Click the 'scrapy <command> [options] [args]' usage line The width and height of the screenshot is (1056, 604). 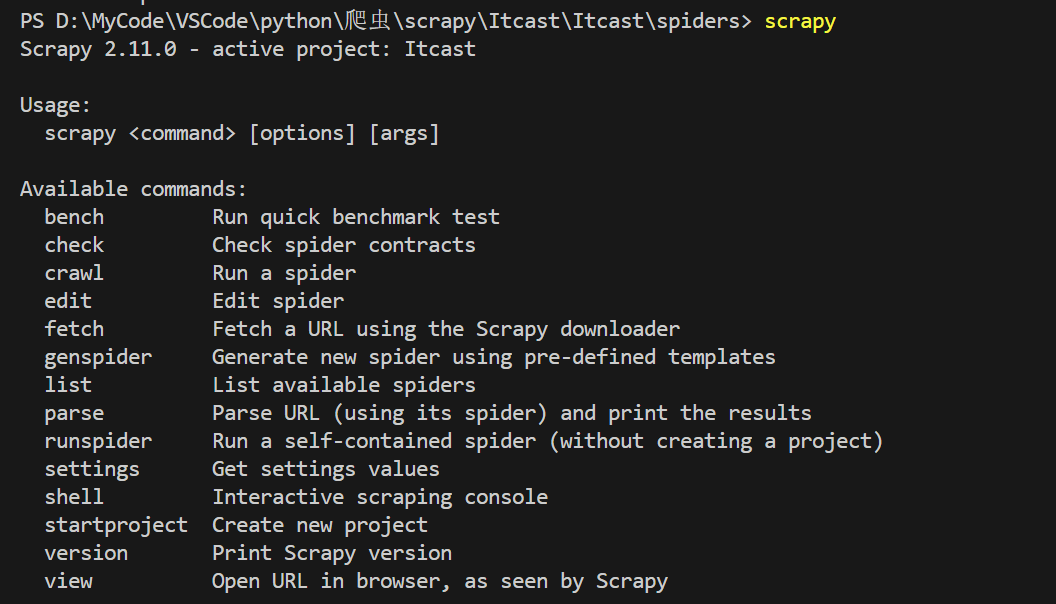[x=242, y=133]
